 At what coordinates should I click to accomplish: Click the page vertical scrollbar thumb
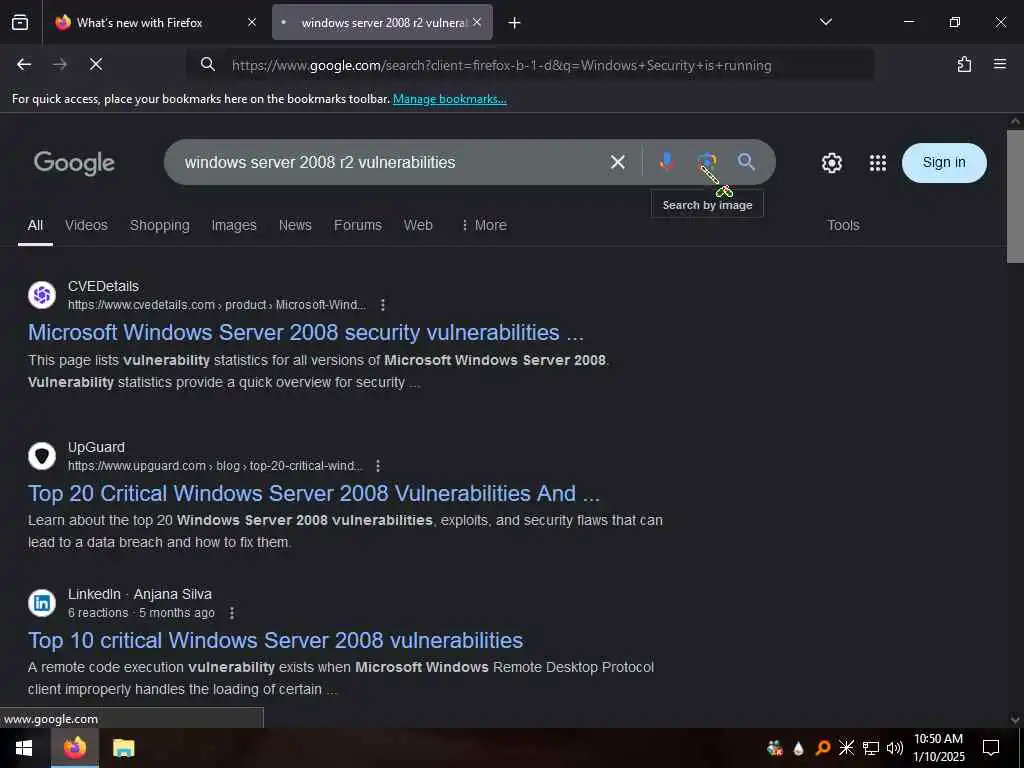[x=1015, y=196]
